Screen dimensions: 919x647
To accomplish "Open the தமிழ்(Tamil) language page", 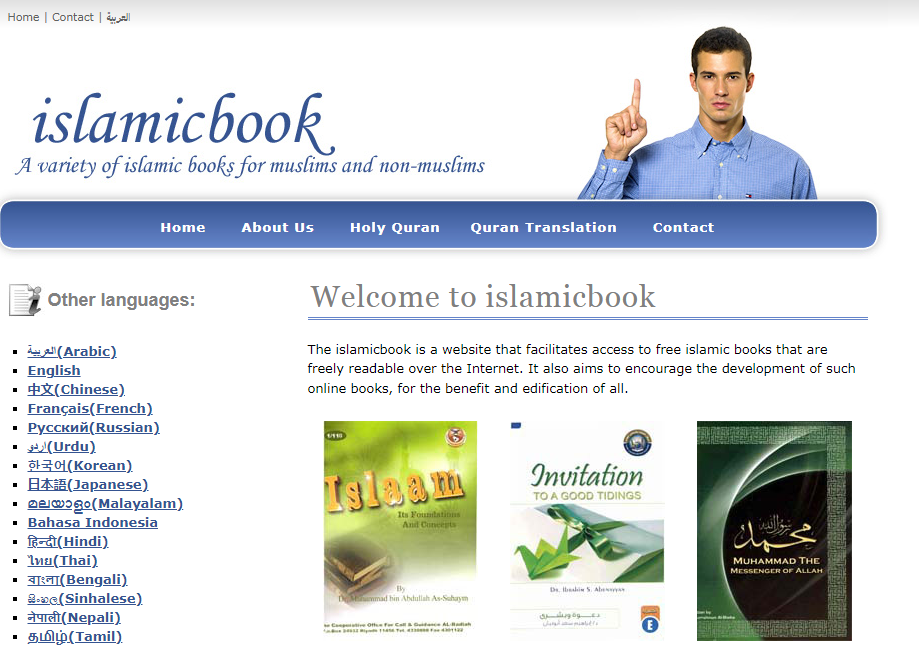I will click(75, 636).
